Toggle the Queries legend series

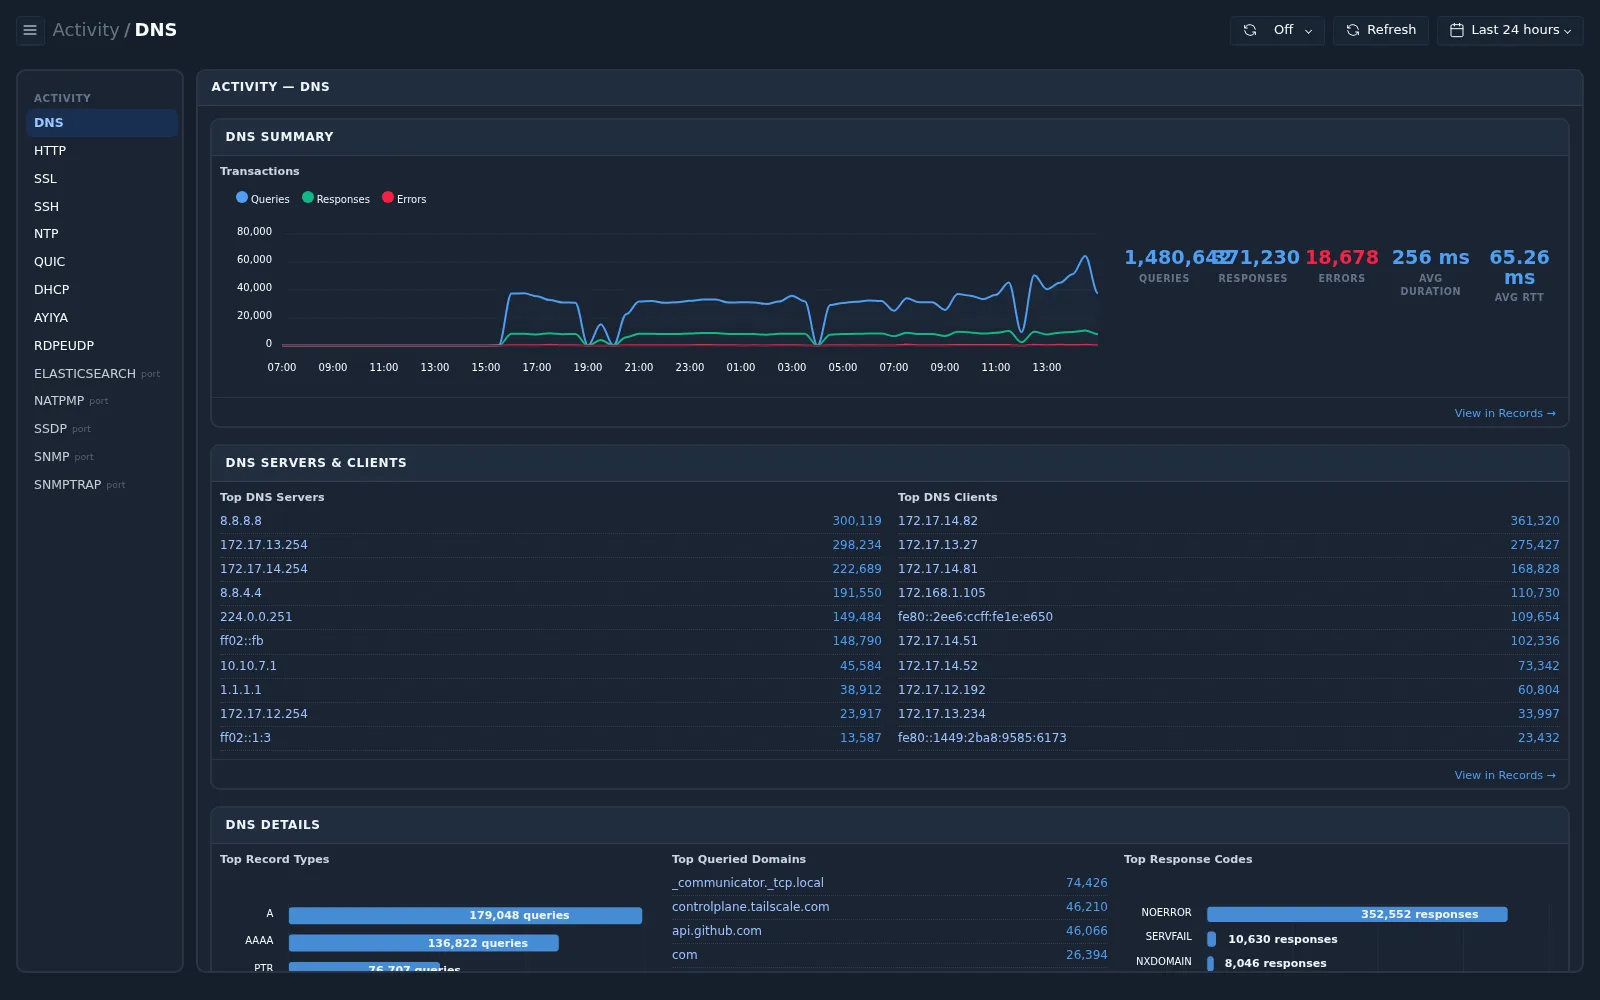263,199
